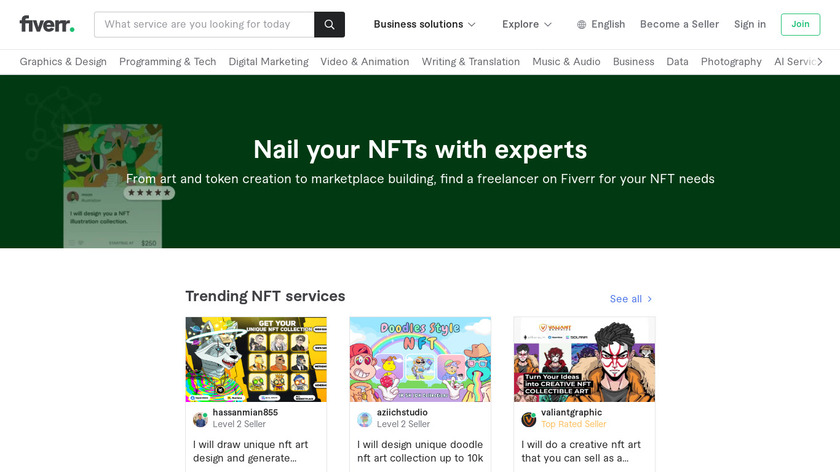This screenshot has height=472, width=840.
Task: Click azichstudio's seller avatar
Action: (365, 419)
